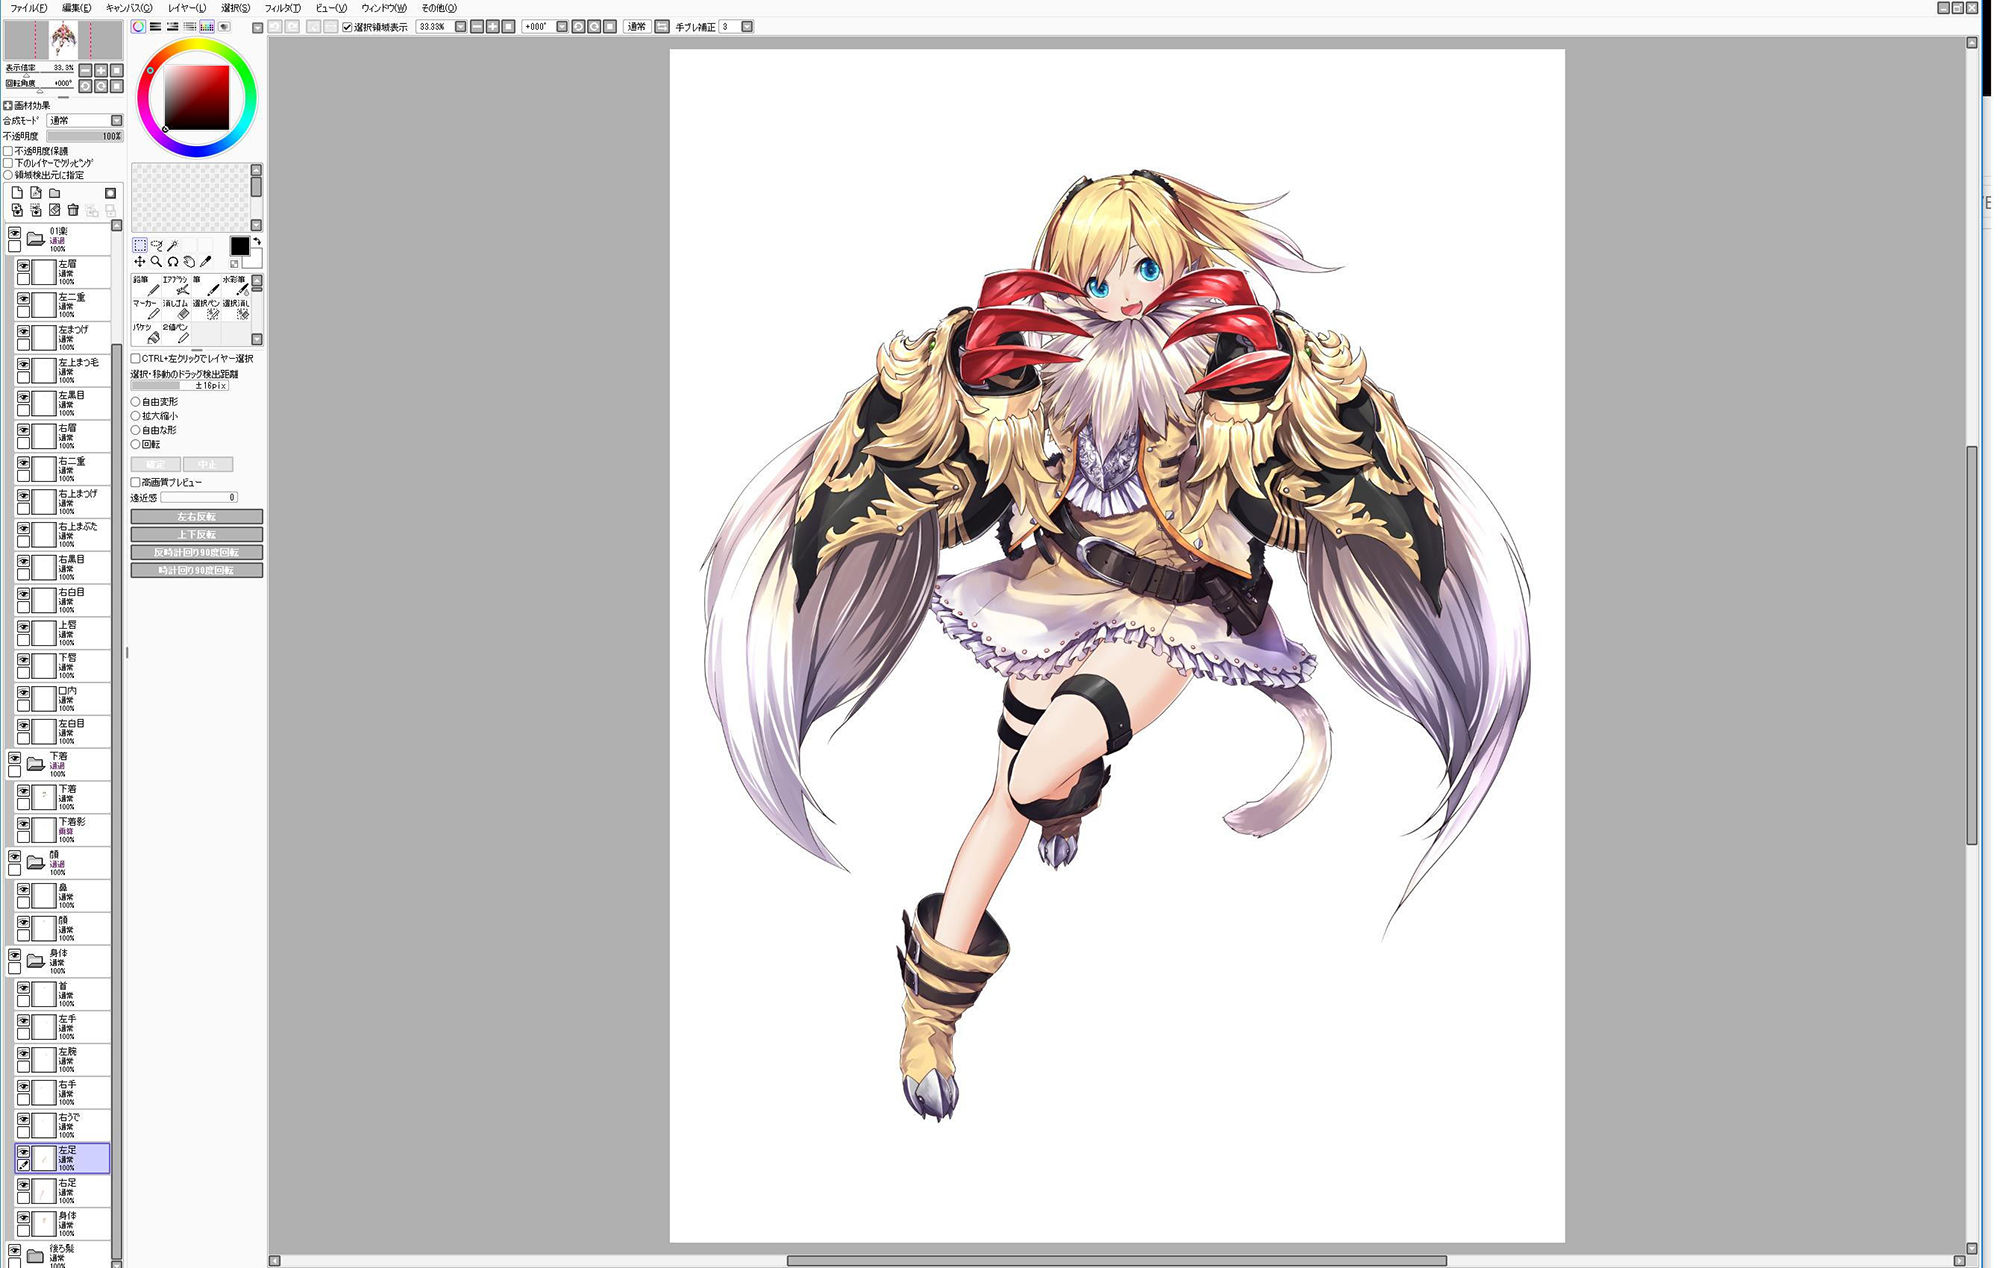
Task: Open the zoom percentage dropdown in toolbar
Action: coord(460,27)
